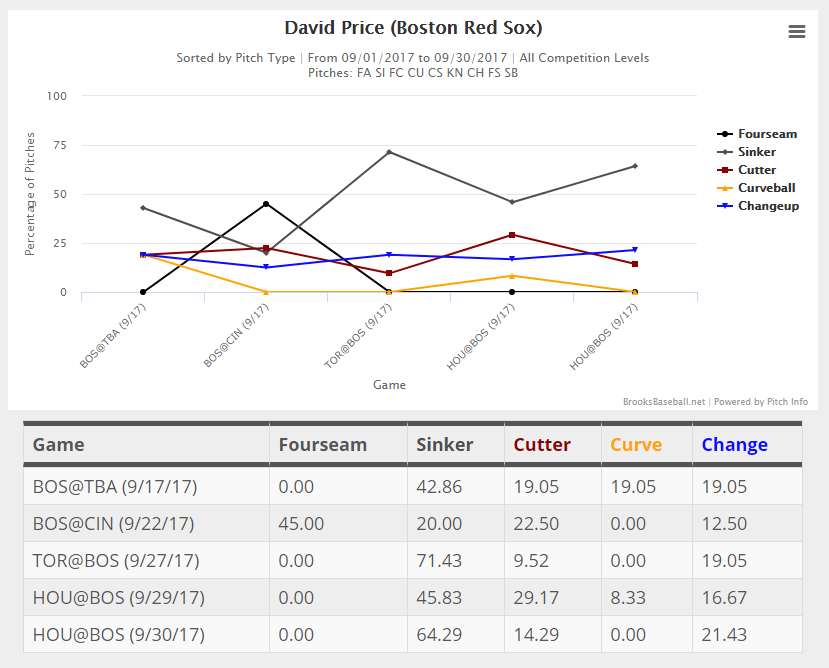This screenshot has height=668, width=829.
Task: Open the chart hamburger menu
Action: point(796,31)
